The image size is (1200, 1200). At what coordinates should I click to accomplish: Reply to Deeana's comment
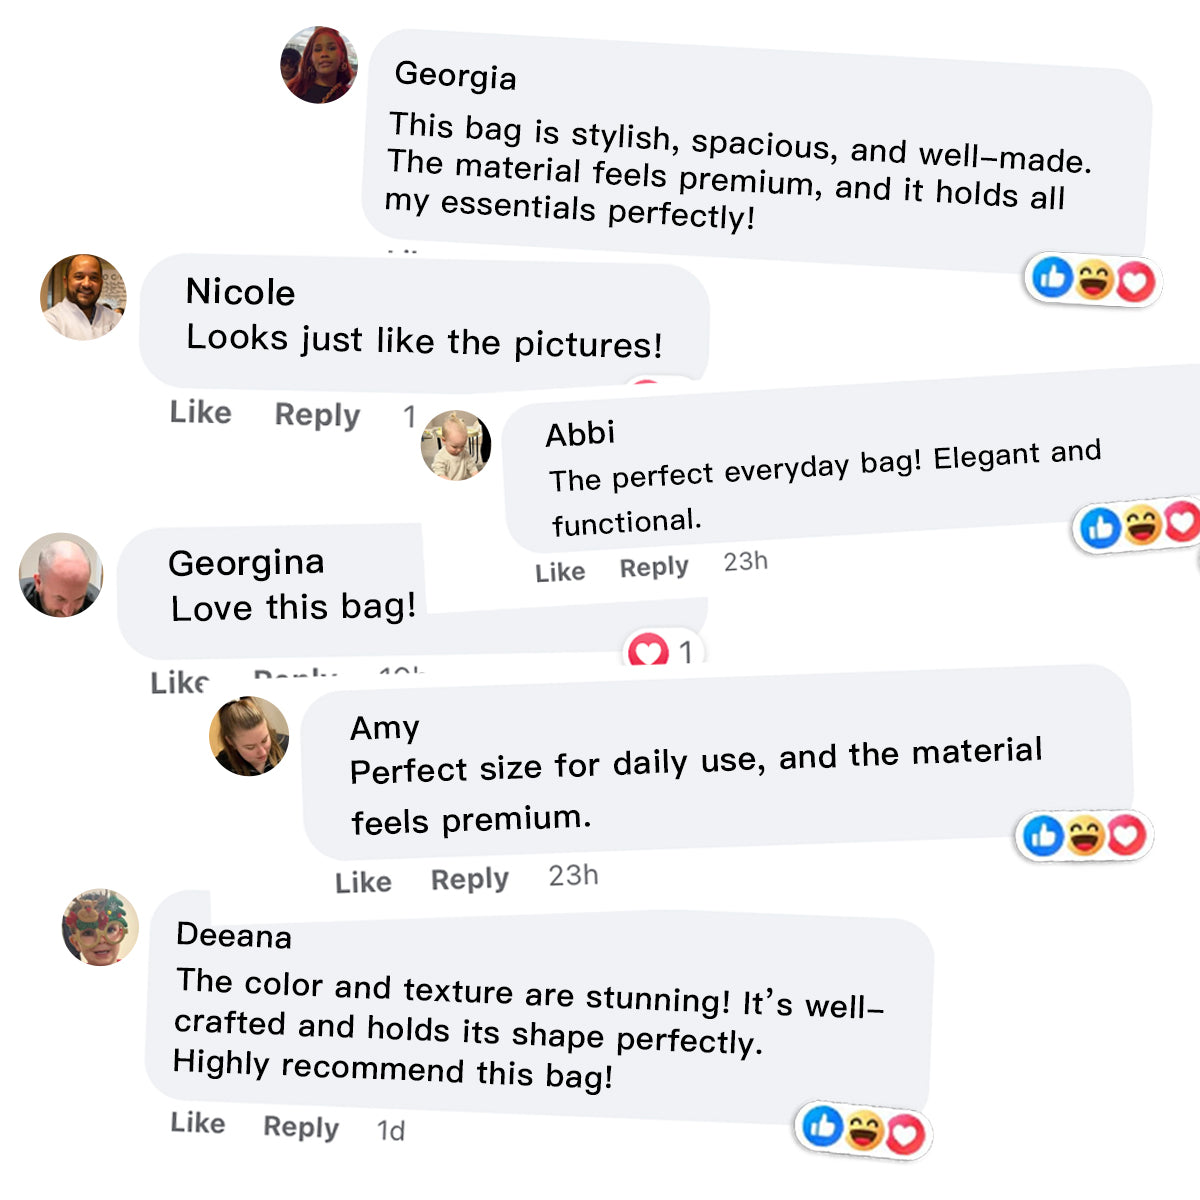pyautogui.click(x=301, y=1127)
